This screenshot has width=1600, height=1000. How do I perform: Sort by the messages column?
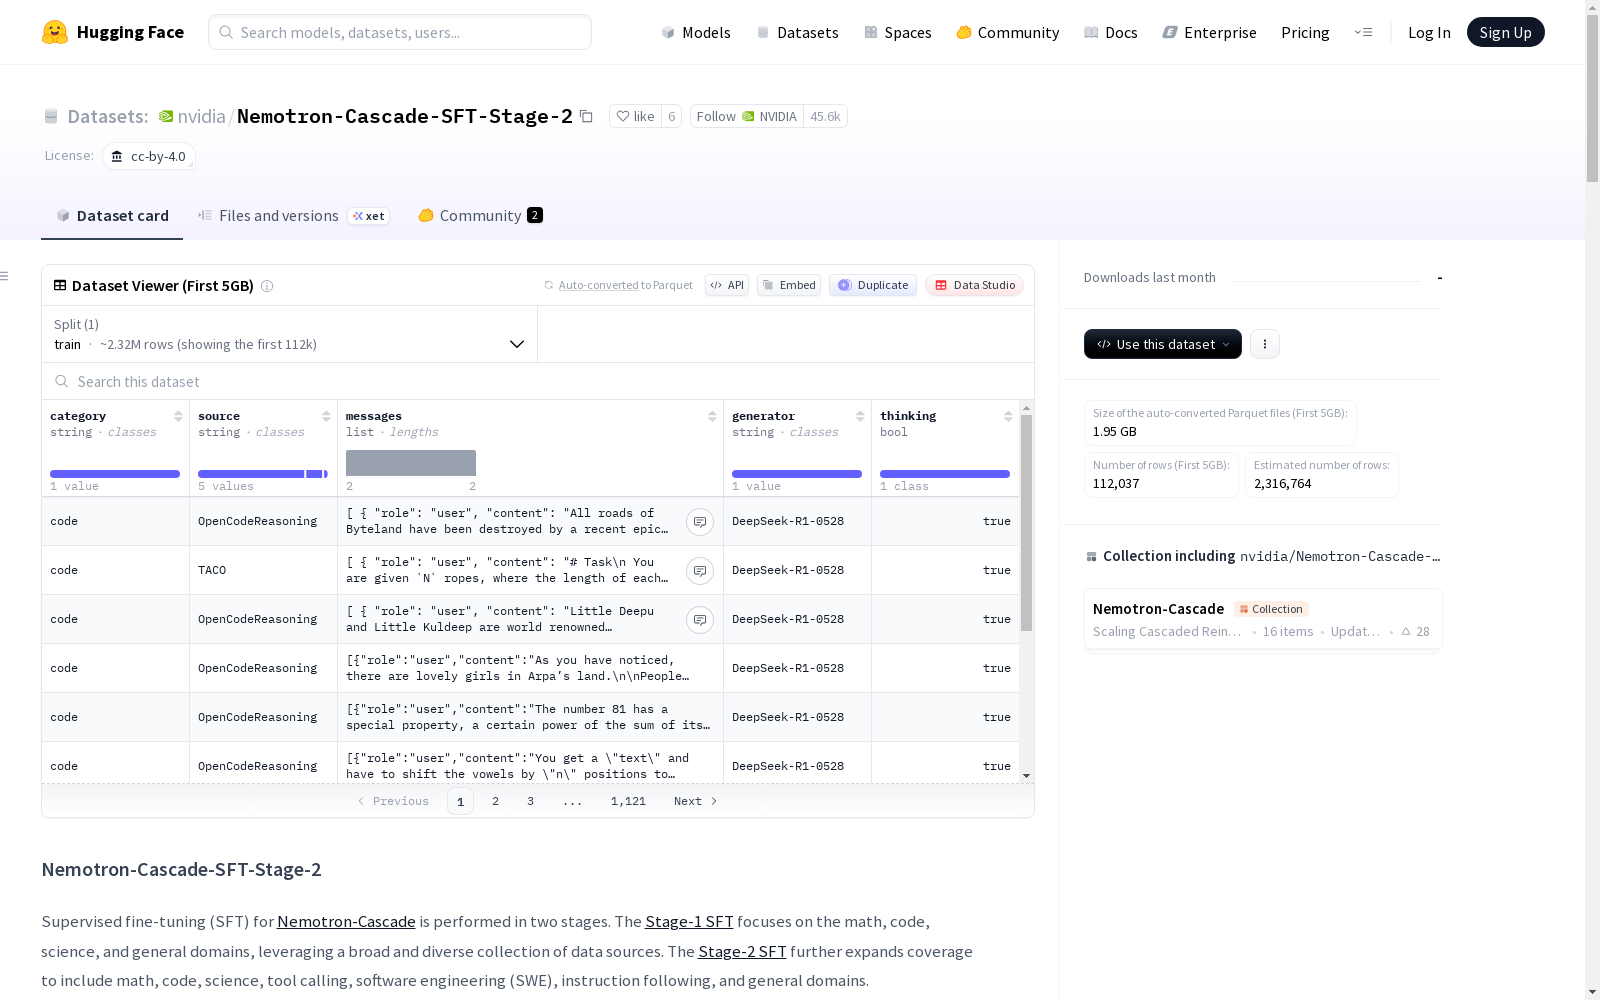712,416
